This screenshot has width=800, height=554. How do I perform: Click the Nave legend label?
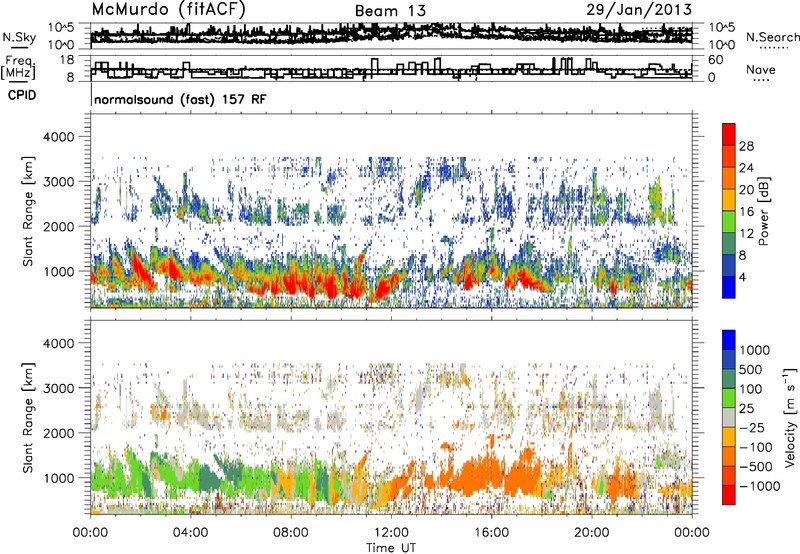[x=761, y=69]
